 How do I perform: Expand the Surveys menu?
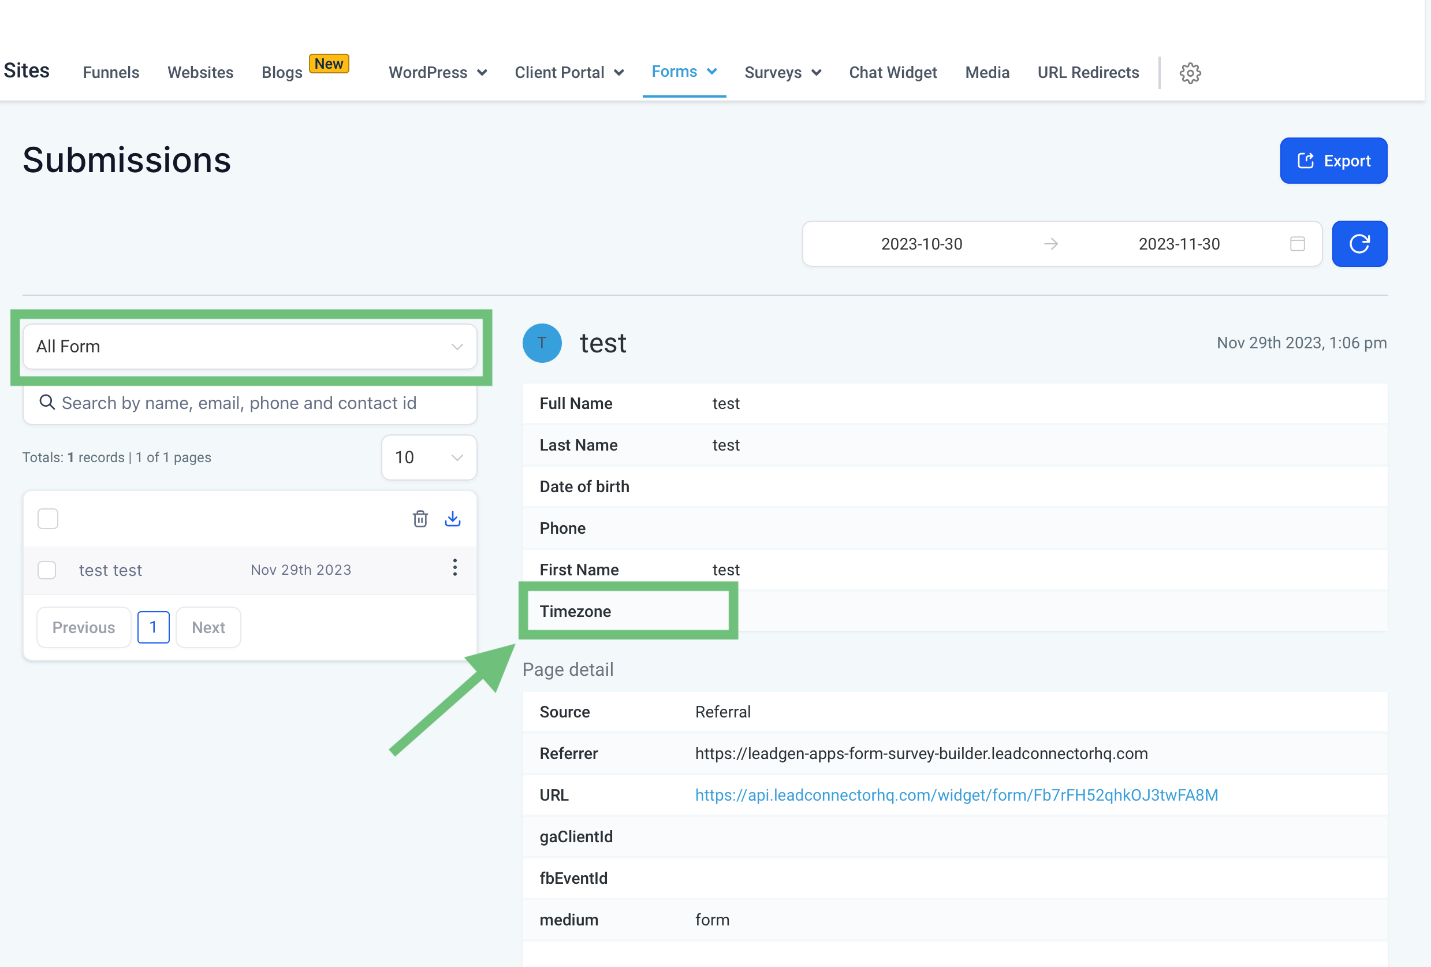(783, 73)
